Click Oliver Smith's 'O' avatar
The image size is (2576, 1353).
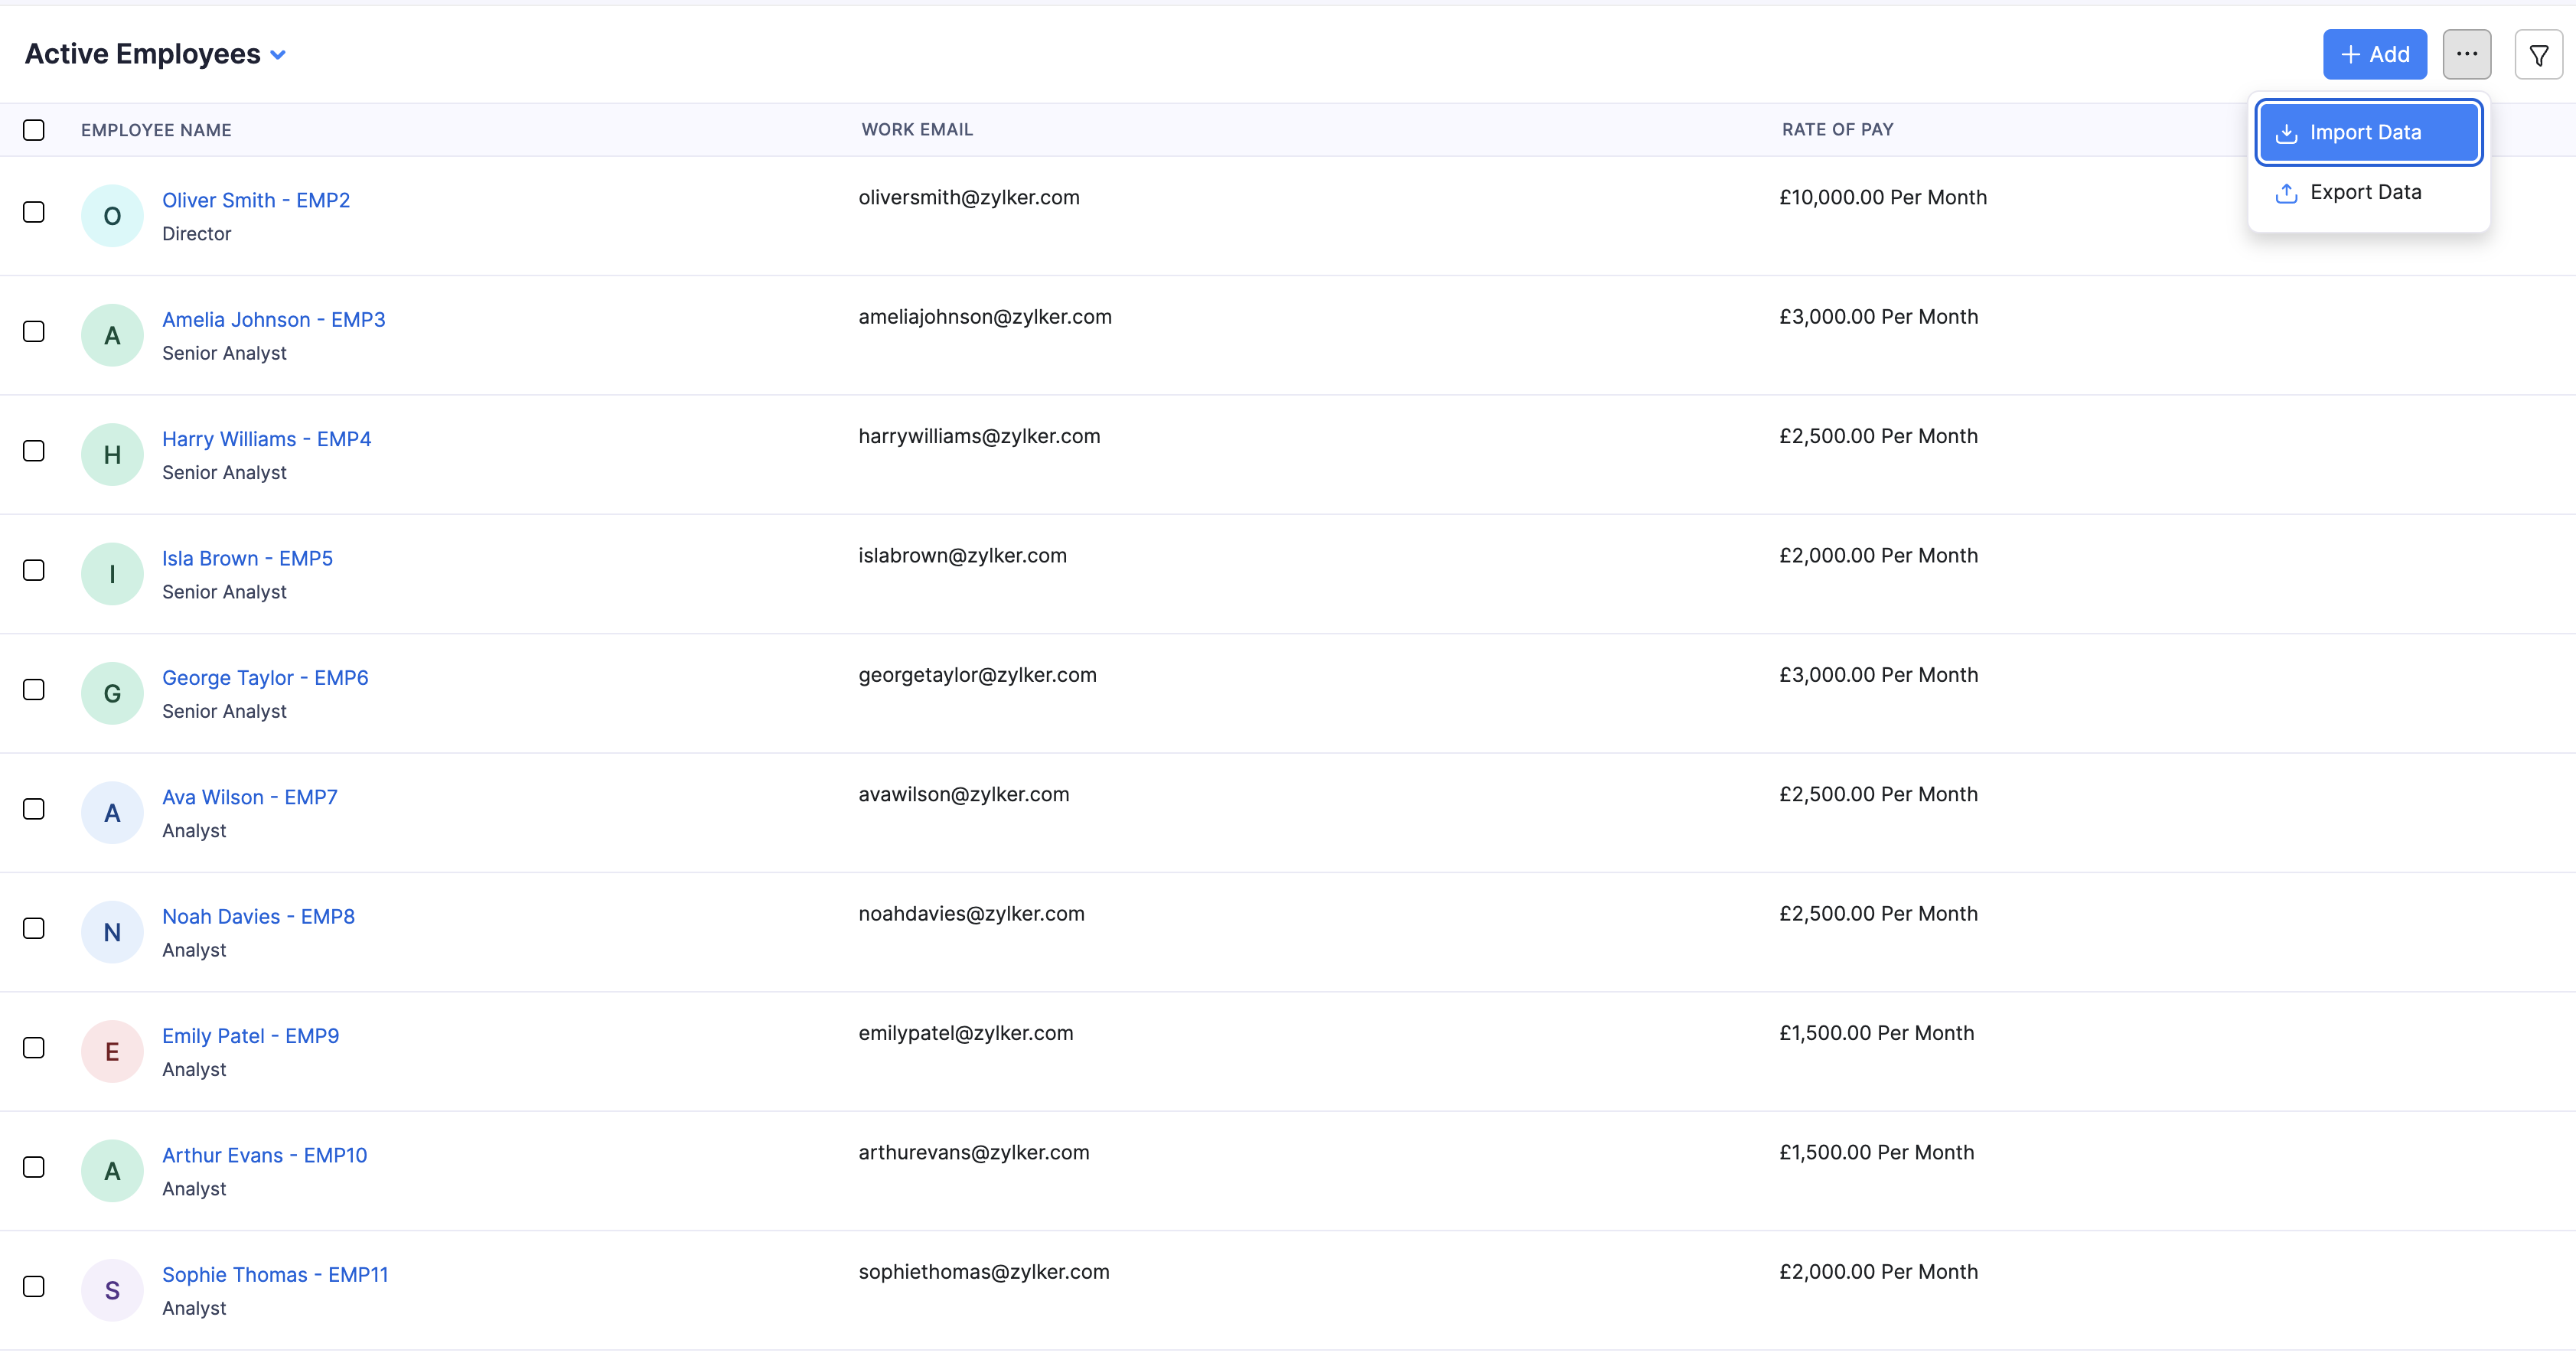tap(112, 216)
